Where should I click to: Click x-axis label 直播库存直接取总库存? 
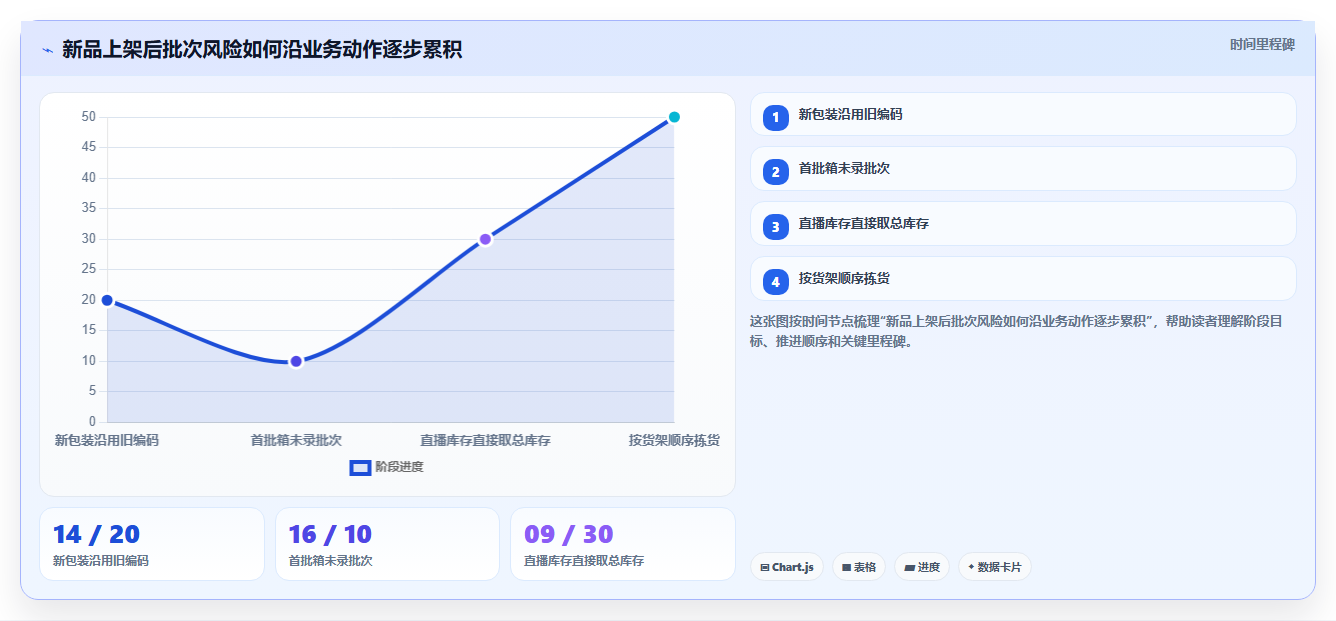coord(485,440)
